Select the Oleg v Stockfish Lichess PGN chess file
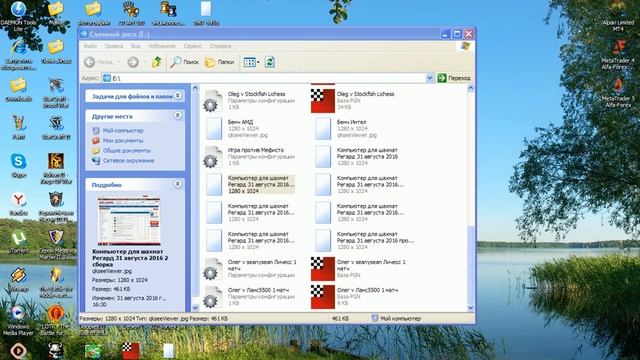 click(353, 100)
